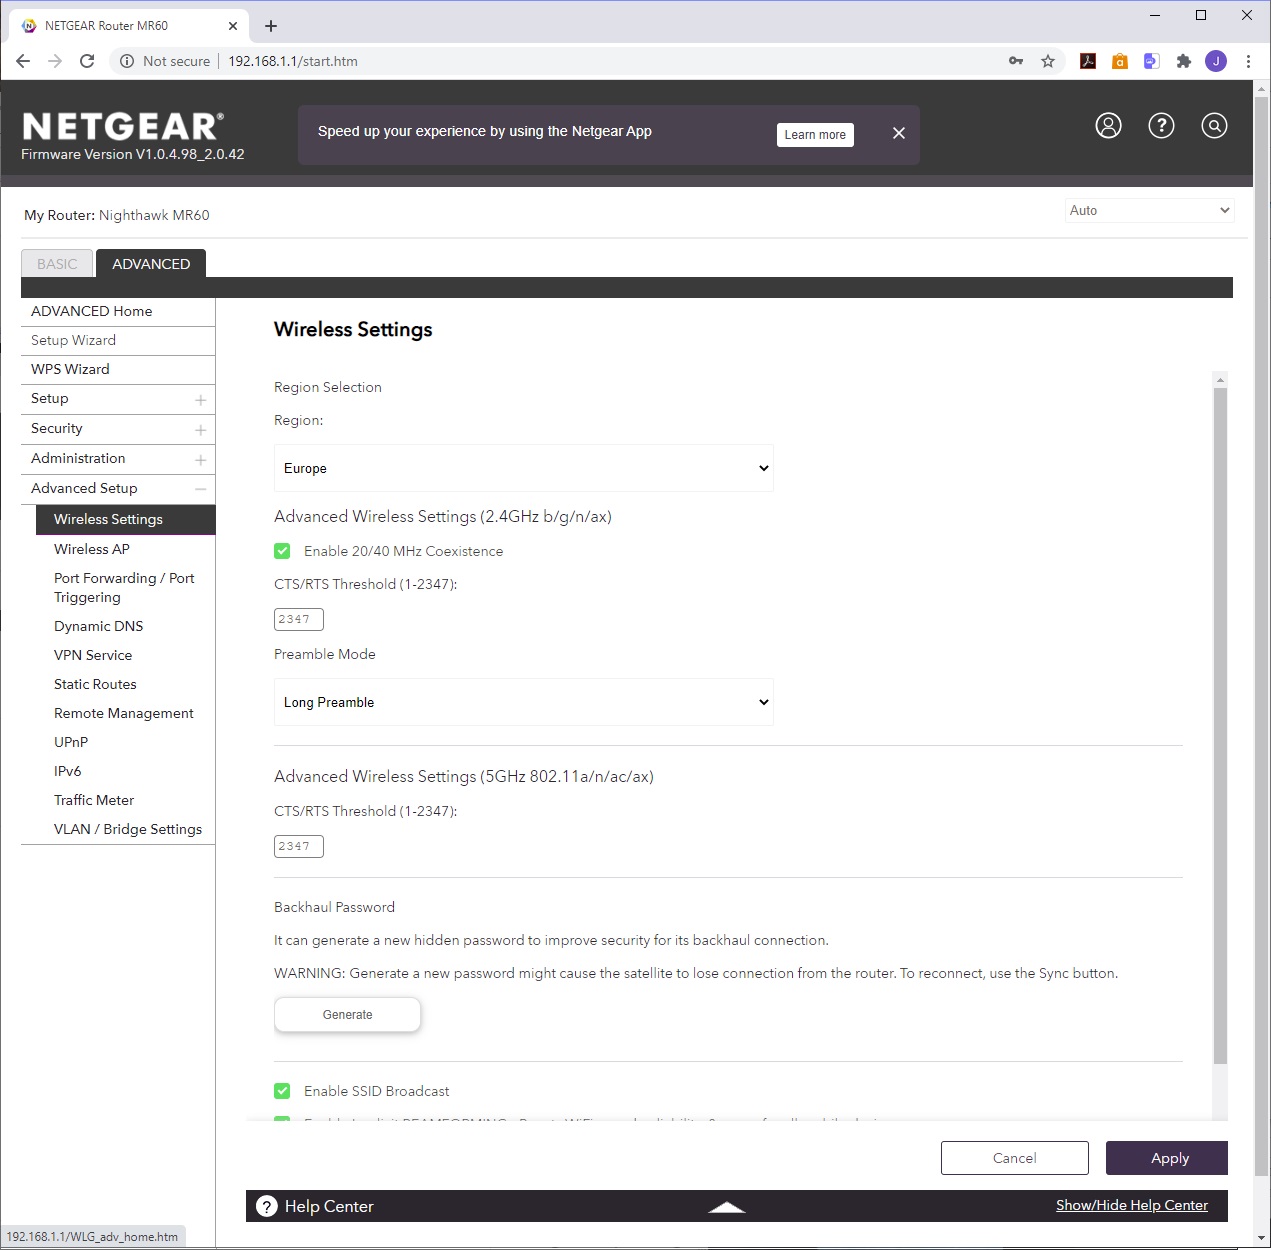Open the NETGEAR account profile icon

[1108, 125]
